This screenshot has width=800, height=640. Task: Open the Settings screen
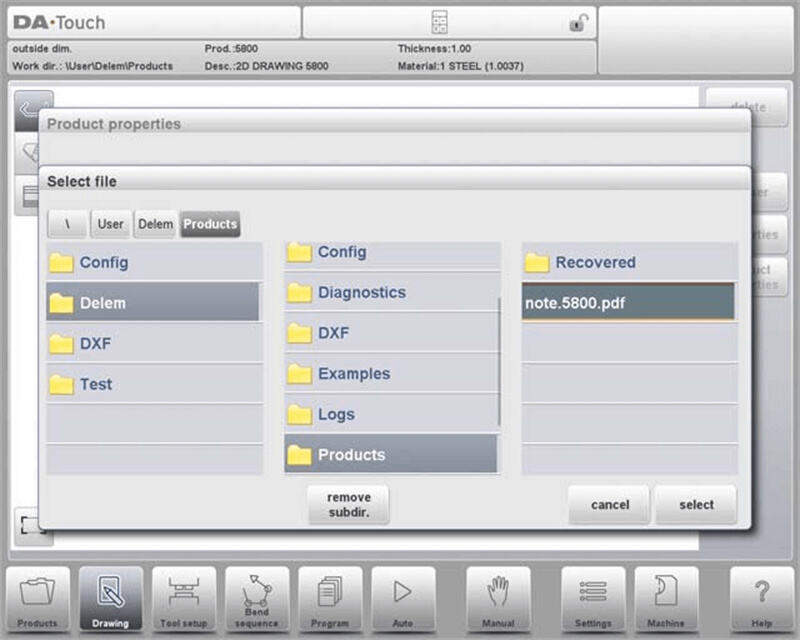593,599
